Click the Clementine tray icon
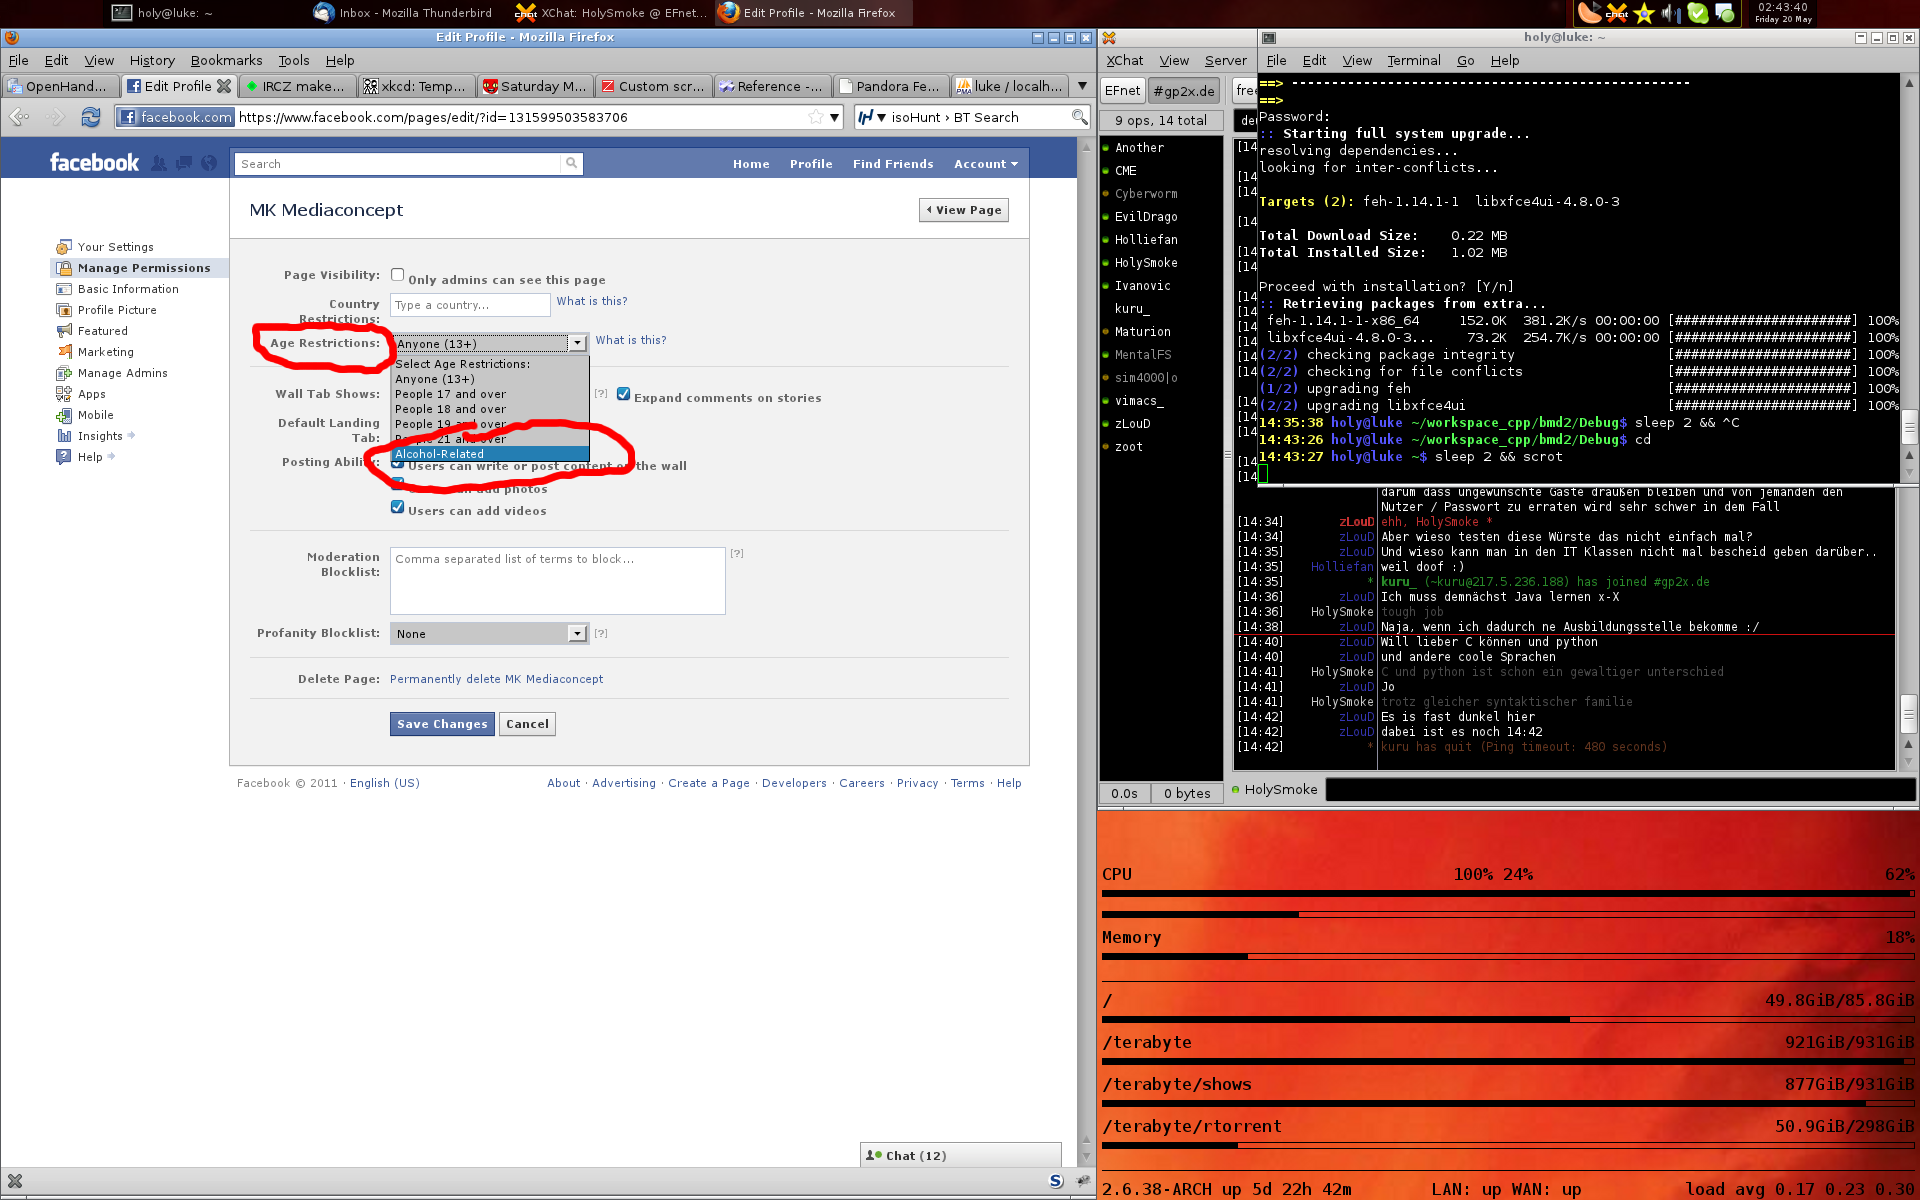Screen dimensions: 1920x1200 point(1590,13)
